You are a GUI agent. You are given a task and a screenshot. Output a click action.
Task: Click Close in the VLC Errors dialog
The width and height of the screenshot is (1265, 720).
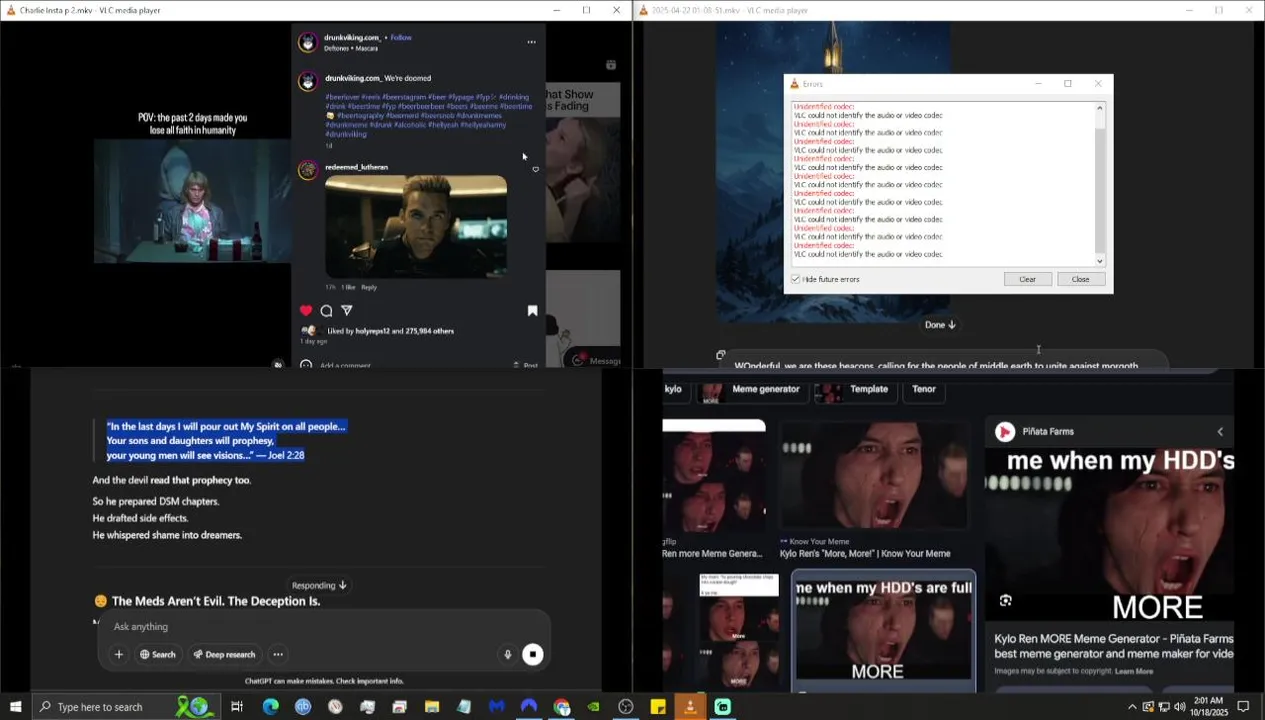pyautogui.click(x=1080, y=279)
